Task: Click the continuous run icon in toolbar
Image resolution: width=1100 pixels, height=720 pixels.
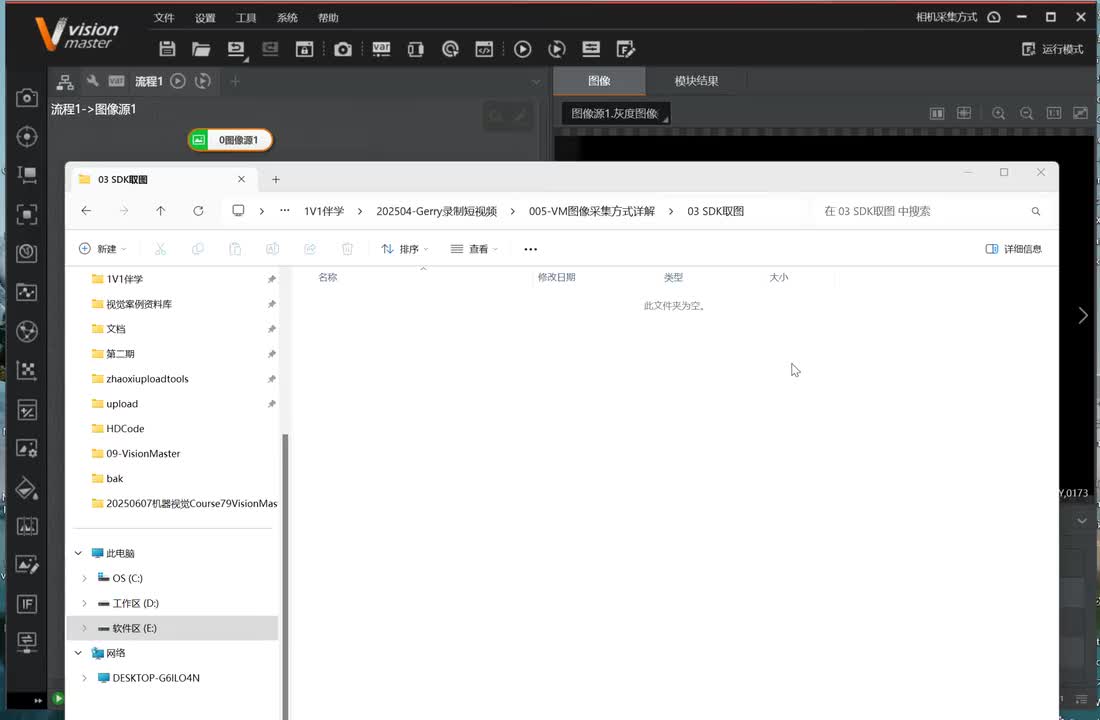Action: [557, 48]
